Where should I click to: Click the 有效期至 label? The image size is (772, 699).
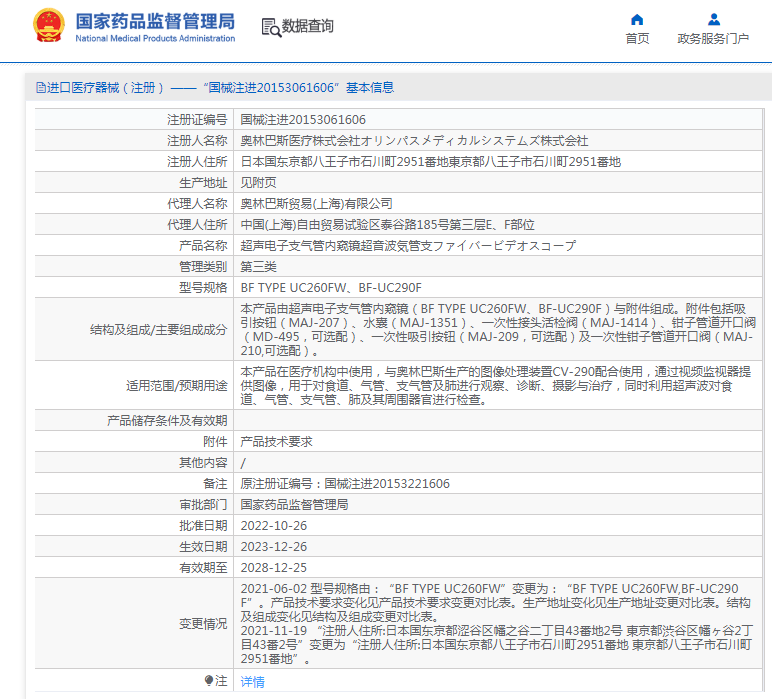click(x=203, y=568)
